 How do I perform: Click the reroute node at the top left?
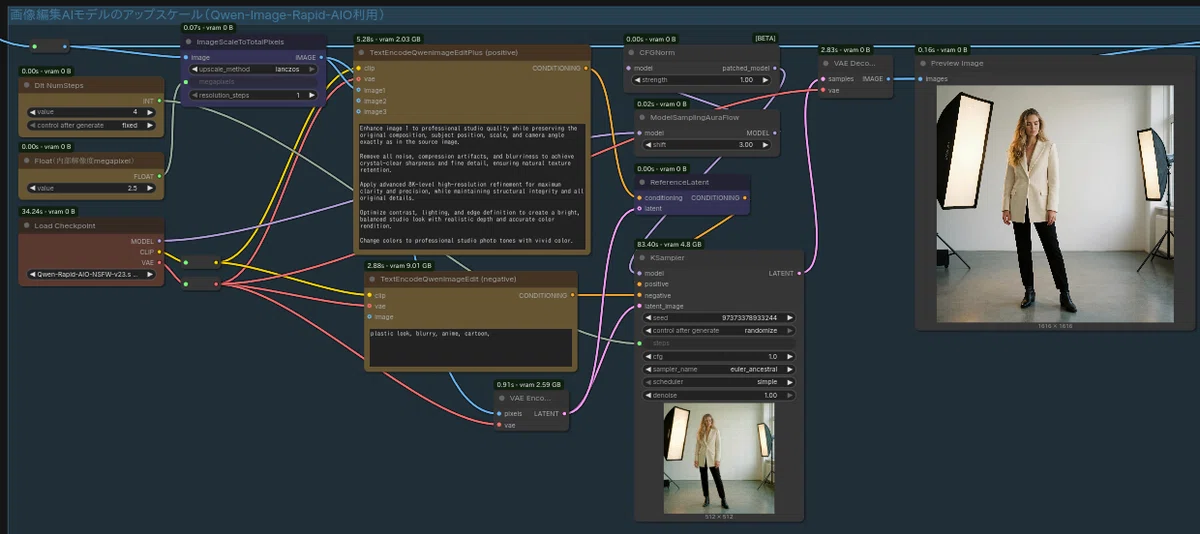coord(48,45)
